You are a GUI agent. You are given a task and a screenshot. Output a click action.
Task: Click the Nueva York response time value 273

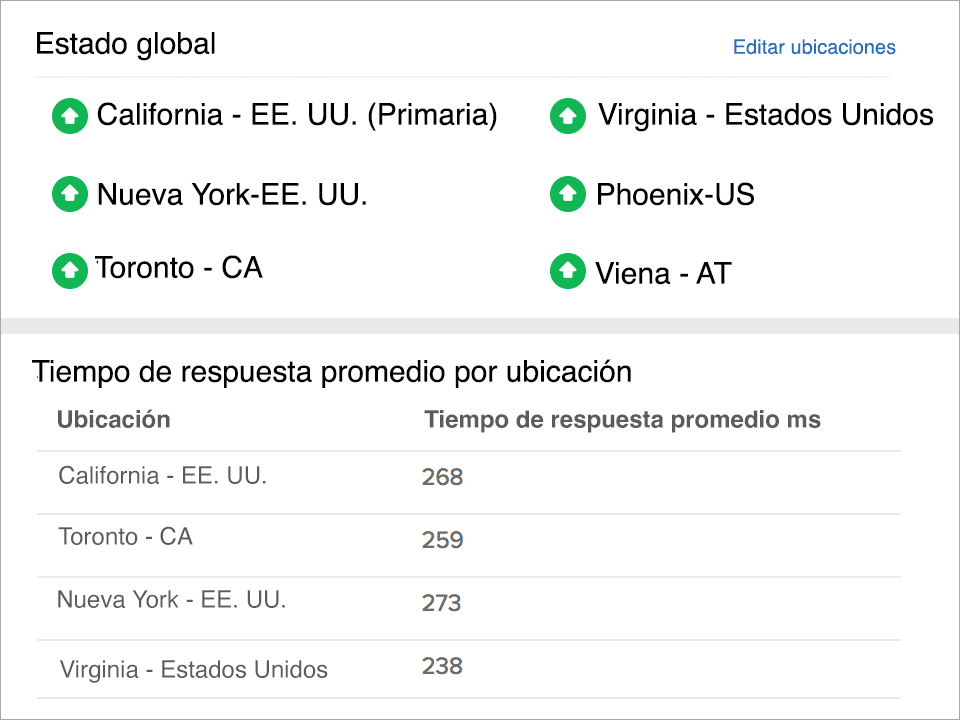click(442, 604)
